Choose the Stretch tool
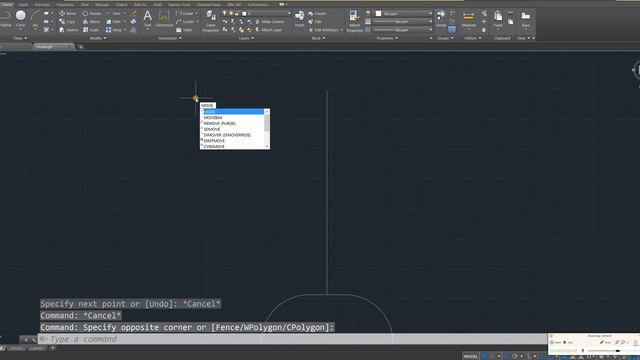 [x=68, y=30]
